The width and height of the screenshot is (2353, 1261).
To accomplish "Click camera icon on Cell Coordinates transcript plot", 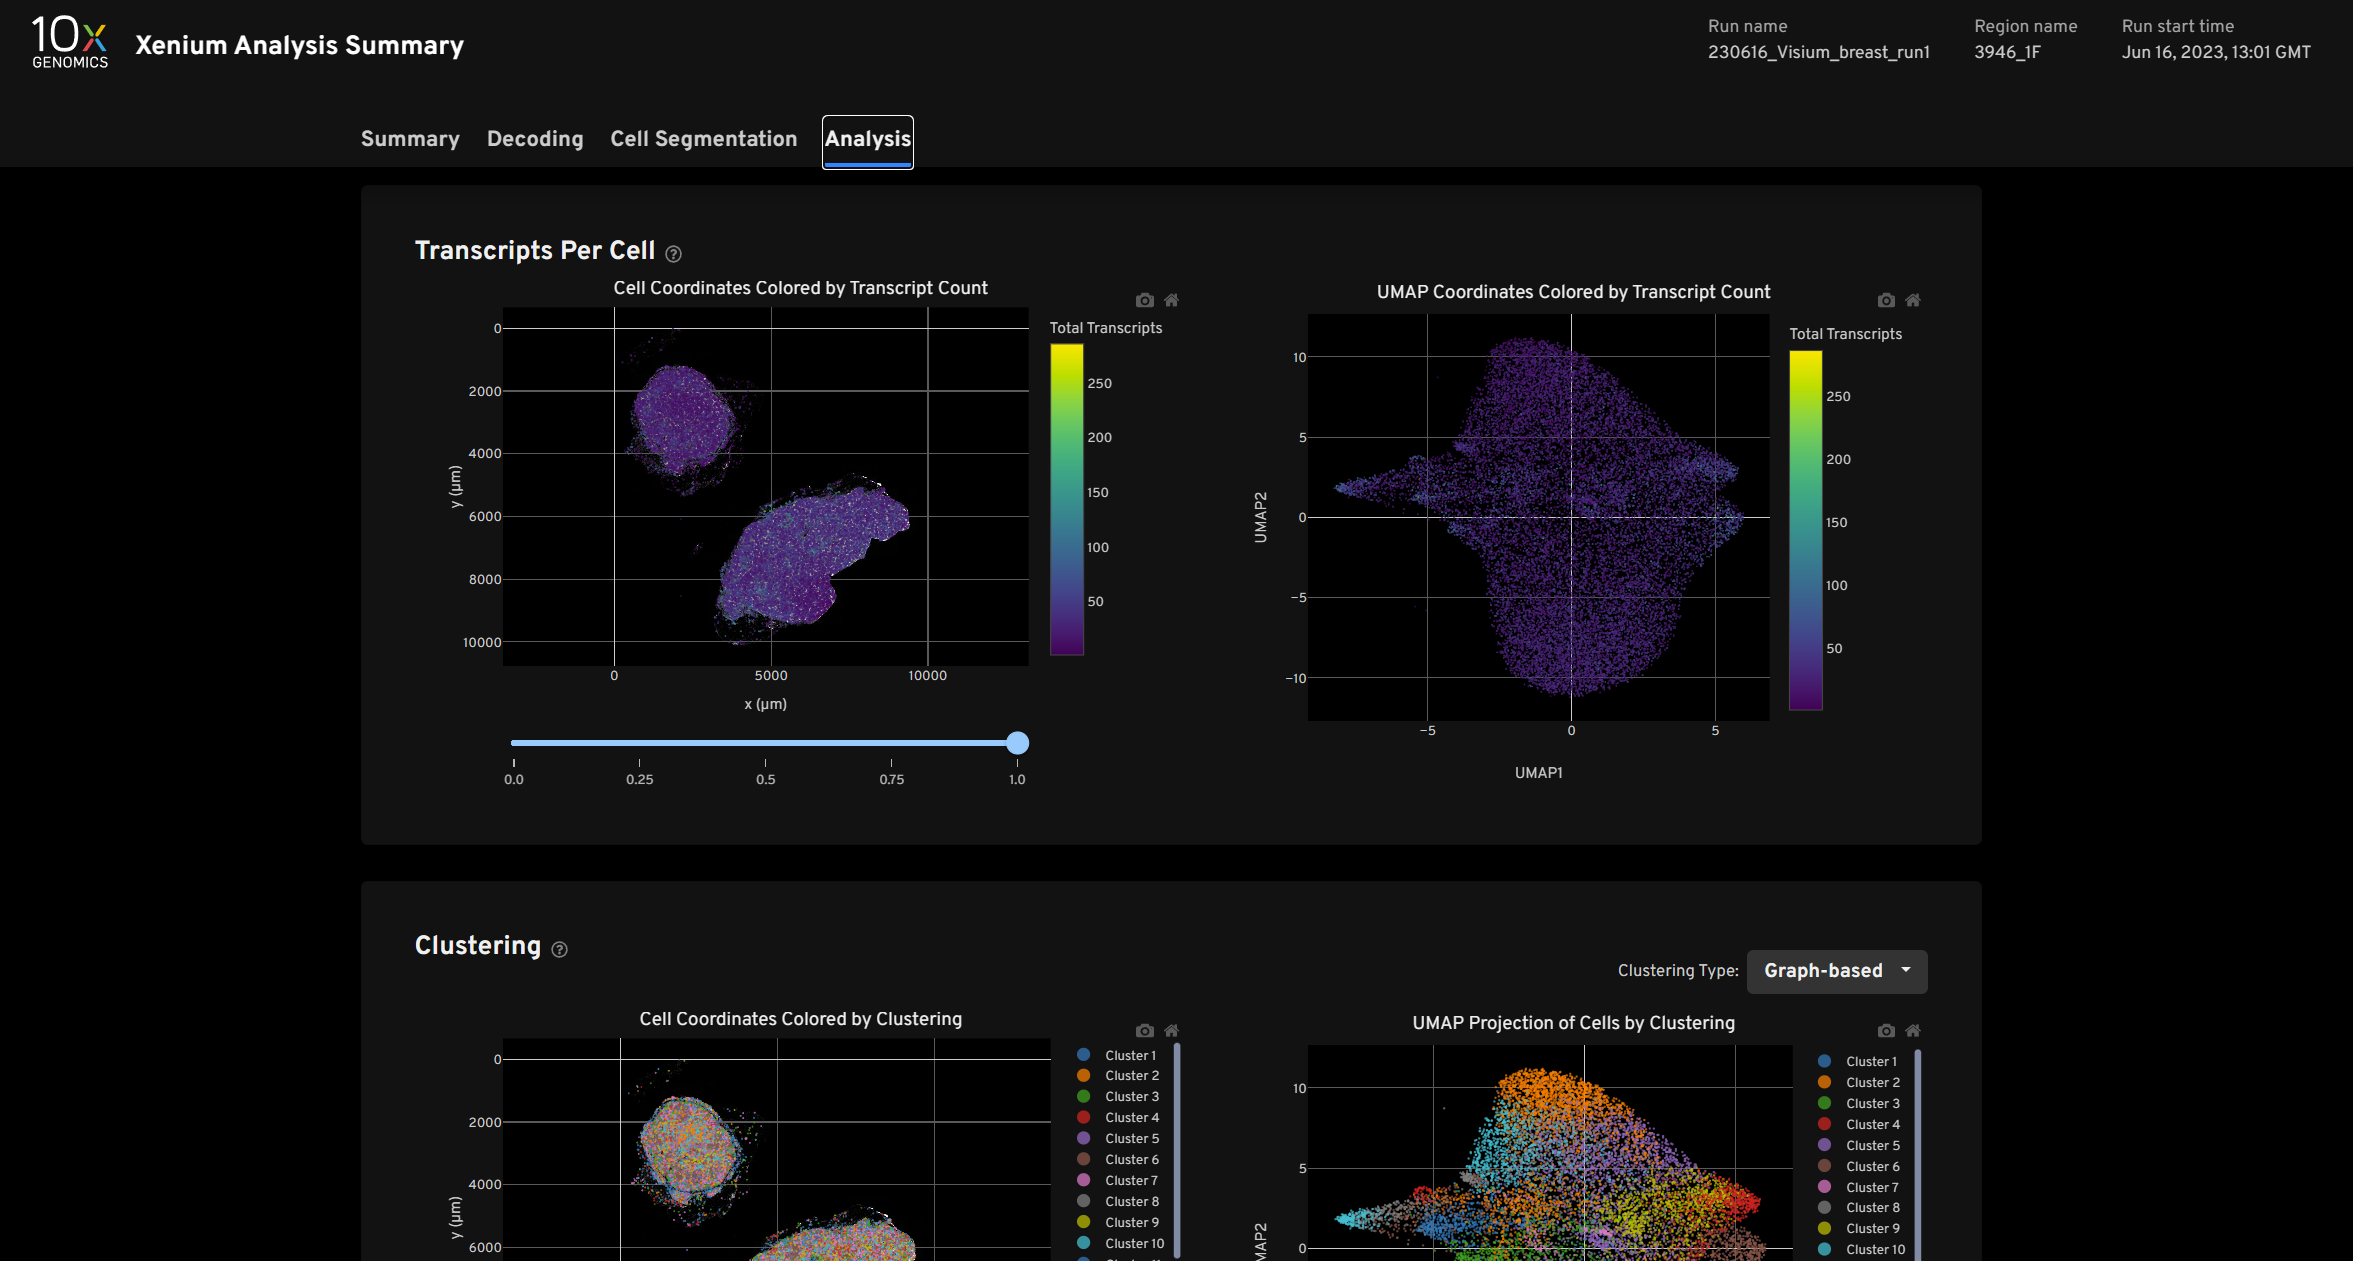I will 1144,300.
